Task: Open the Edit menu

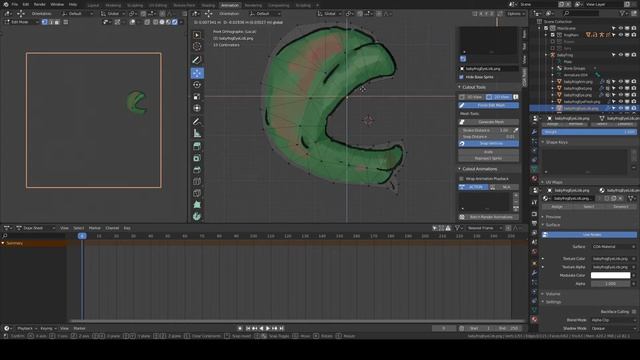Action: point(26,4)
